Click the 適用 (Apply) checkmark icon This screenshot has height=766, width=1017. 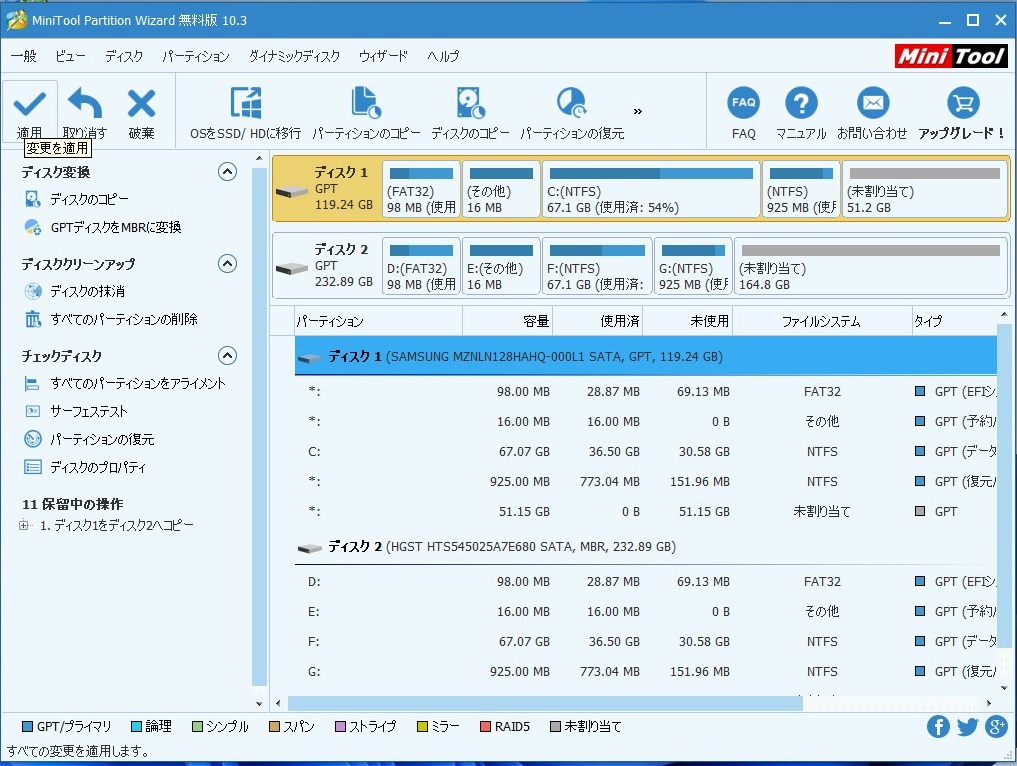[x=29, y=103]
